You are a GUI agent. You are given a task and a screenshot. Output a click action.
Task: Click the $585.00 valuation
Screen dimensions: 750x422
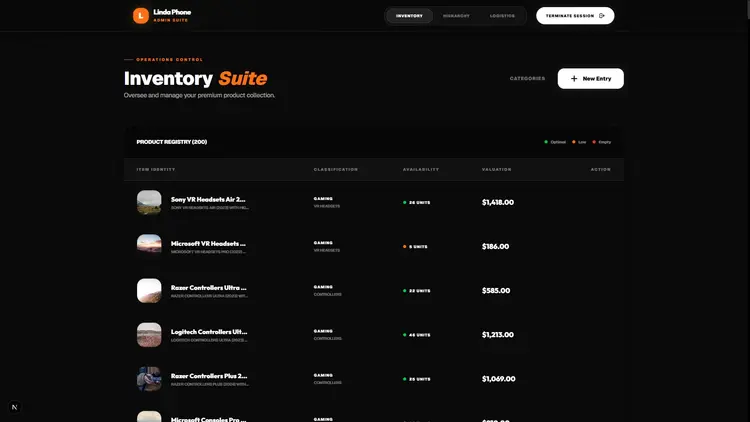[496, 290]
